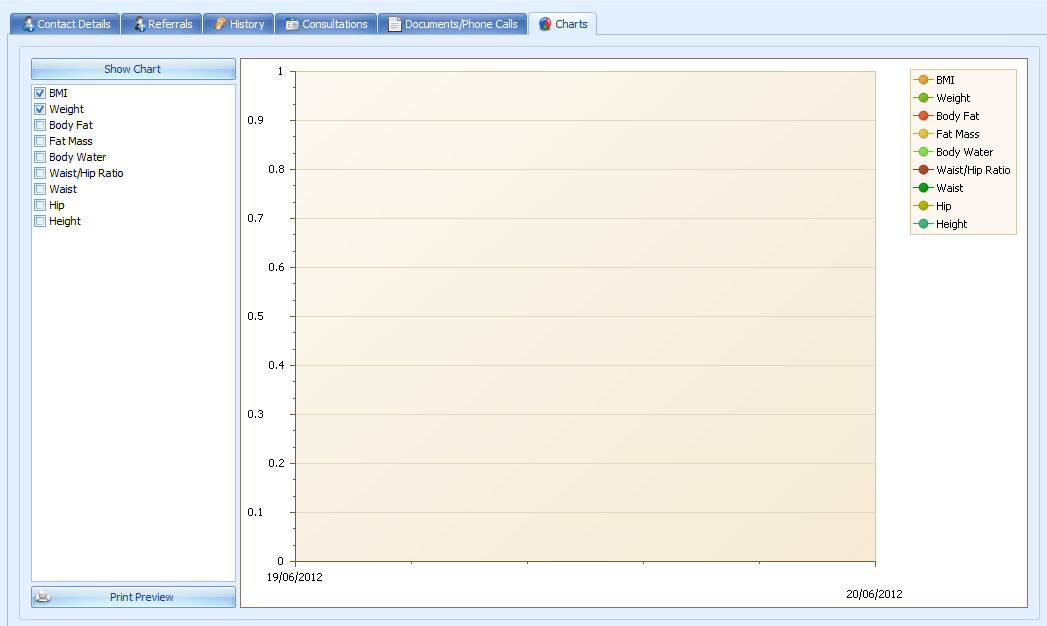This screenshot has height=626, width=1047.
Task: Click the Print Preview button
Action: [133, 597]
